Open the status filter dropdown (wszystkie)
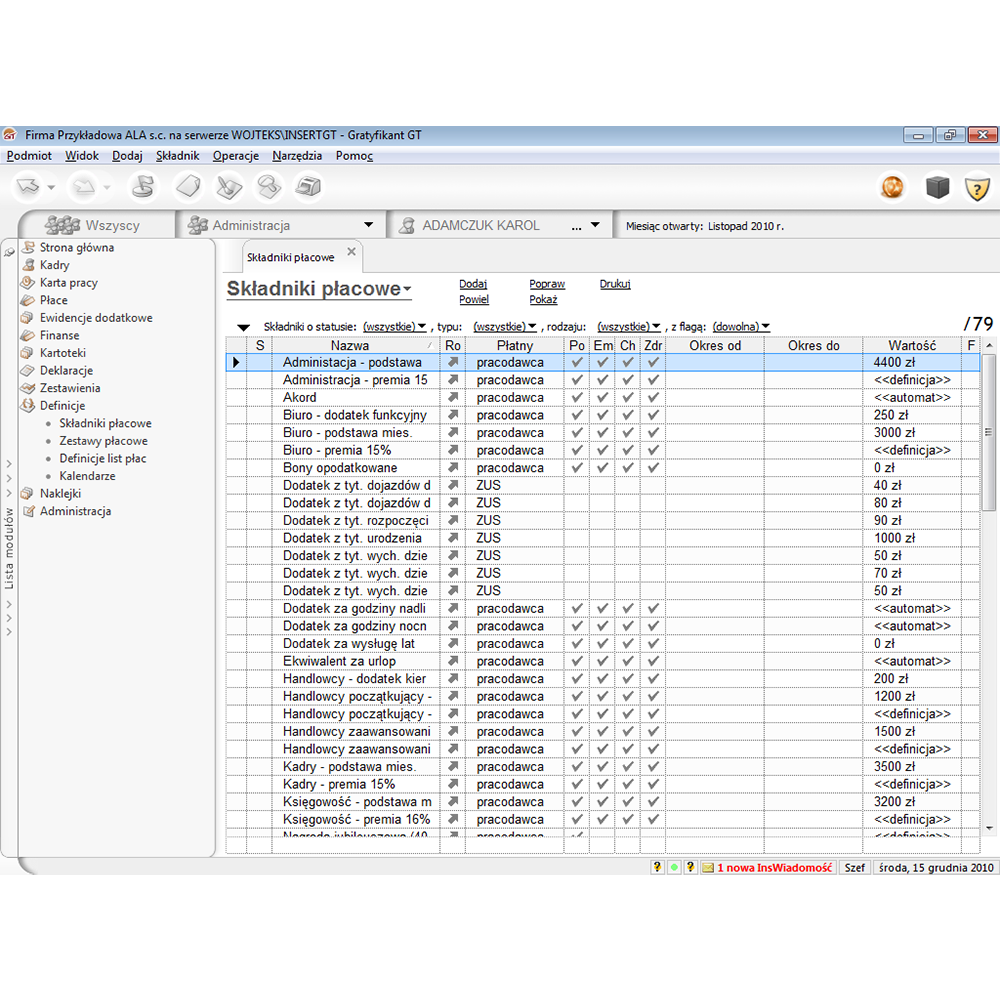The width and height of the screenshot is (1000, 1000). 394,327
